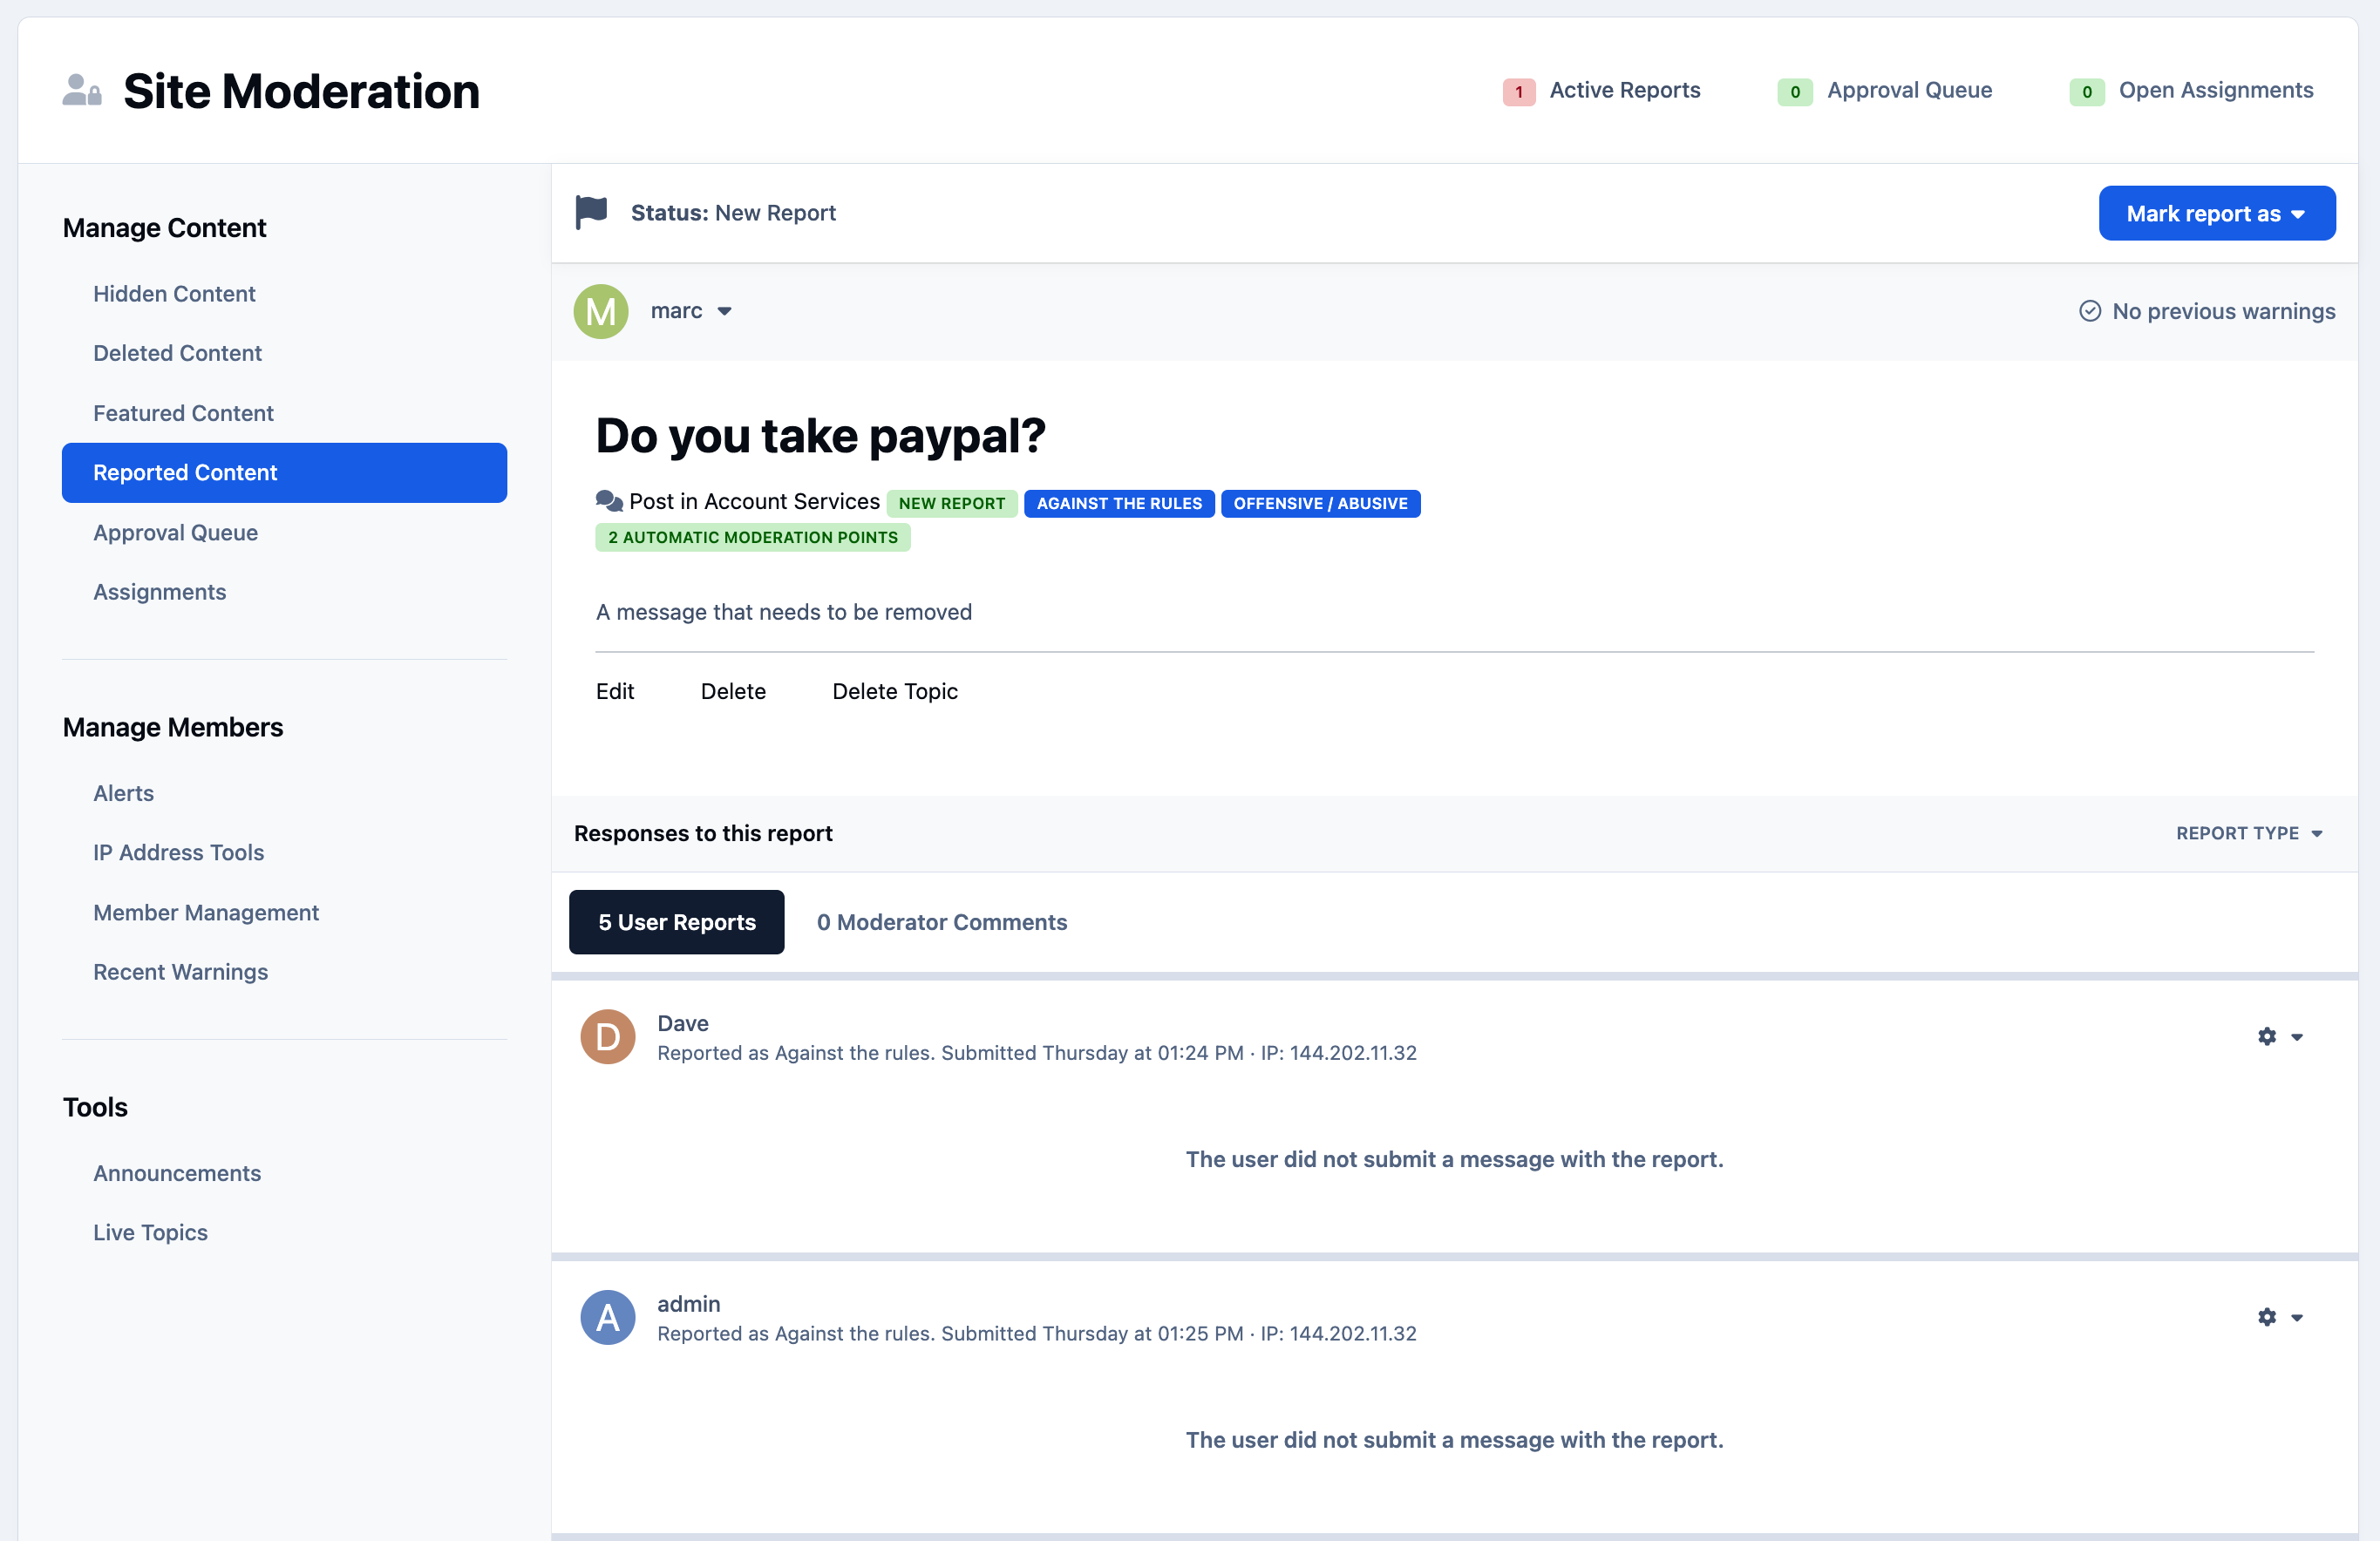Click the forum post speech bubbles icon
This screenshot has height=1541, width=2380.
click(609, 500)
